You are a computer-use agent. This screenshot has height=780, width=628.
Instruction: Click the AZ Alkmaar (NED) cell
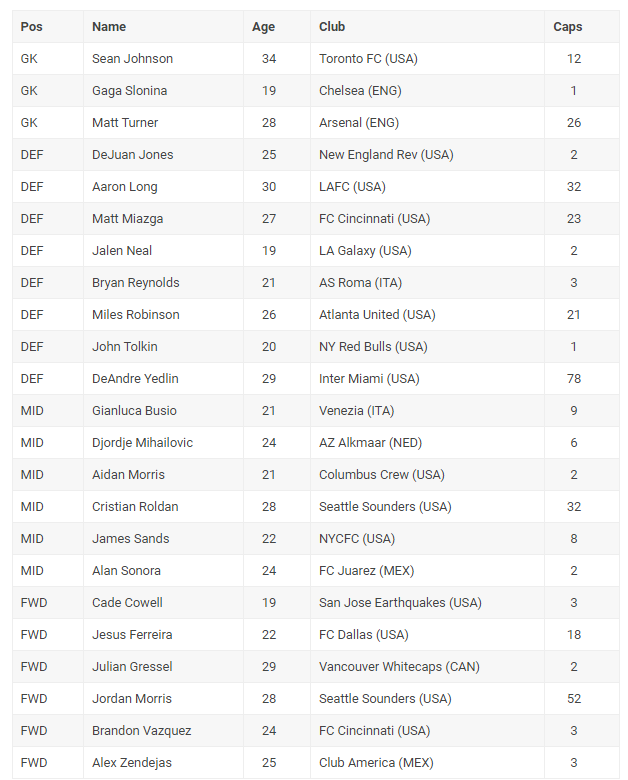pos(367,443)
